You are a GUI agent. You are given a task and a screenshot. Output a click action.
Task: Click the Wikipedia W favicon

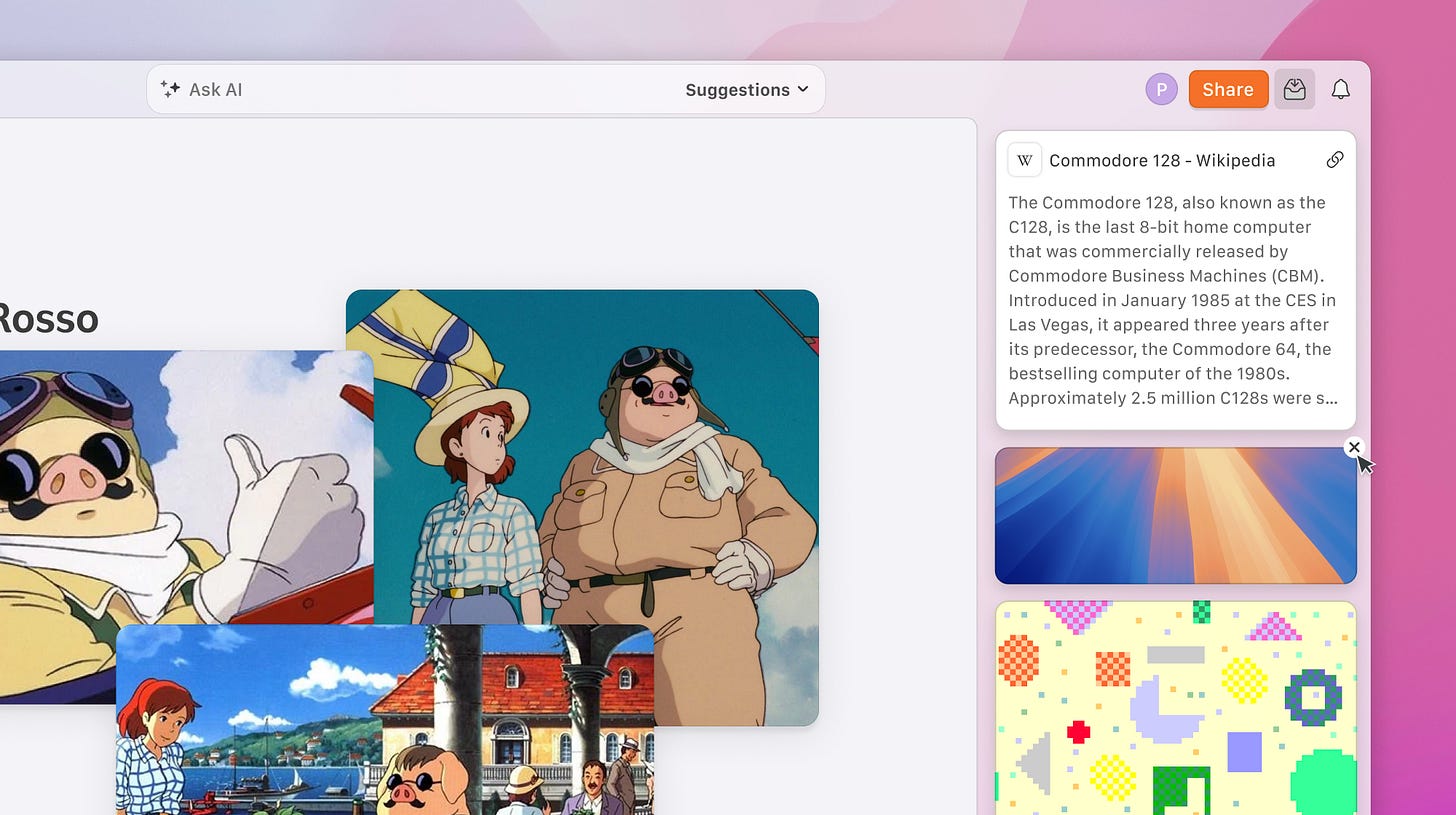(x=1025, y=160)
